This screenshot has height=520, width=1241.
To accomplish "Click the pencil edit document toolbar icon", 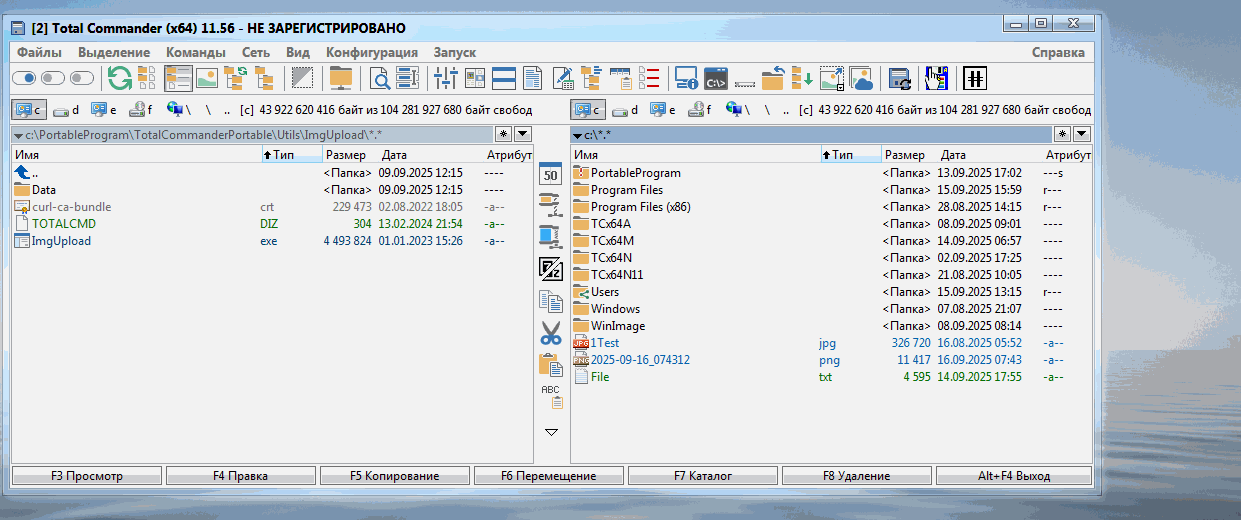I will 562,78.
